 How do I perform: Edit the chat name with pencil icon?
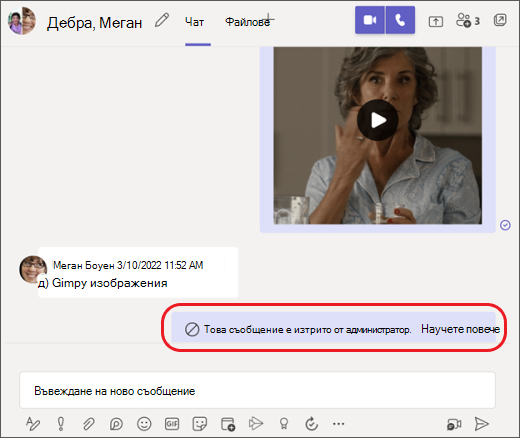(x=162, y=21)
